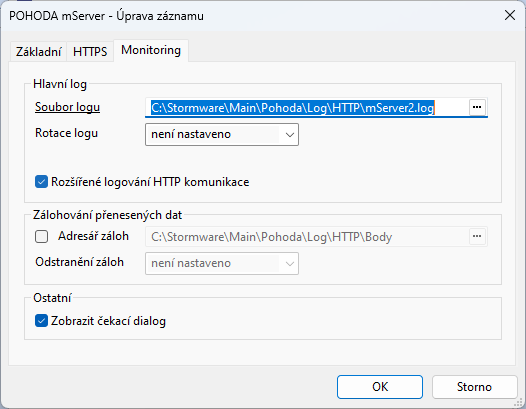Select the Monitoring tab

point(151,50)
